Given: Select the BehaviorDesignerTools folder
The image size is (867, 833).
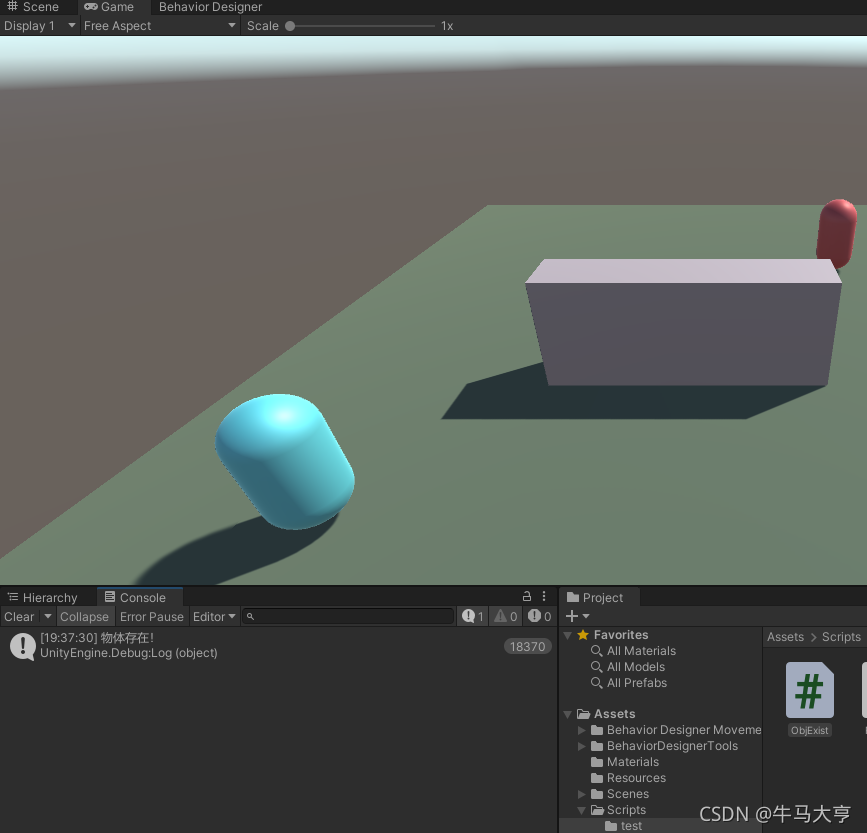Looking at the screenshot, I should point(672,746).
